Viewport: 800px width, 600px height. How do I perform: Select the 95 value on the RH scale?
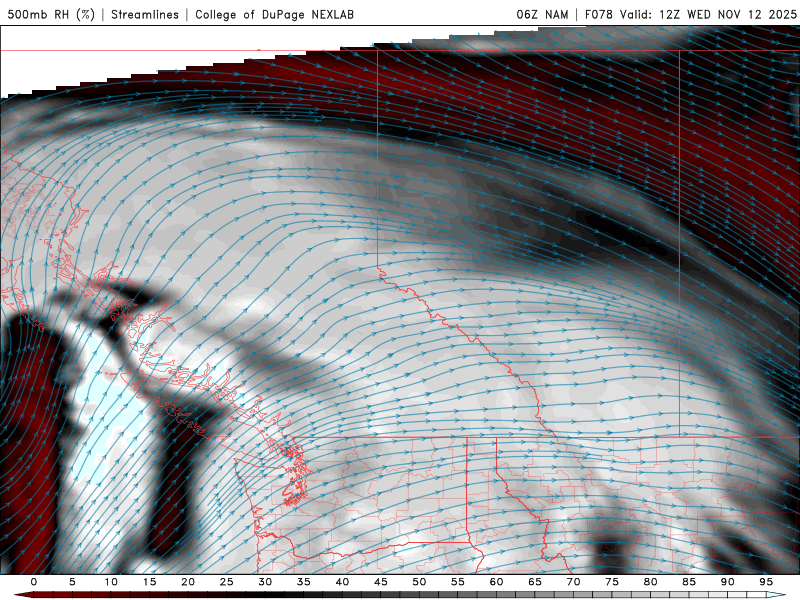[x=766, y=582]
